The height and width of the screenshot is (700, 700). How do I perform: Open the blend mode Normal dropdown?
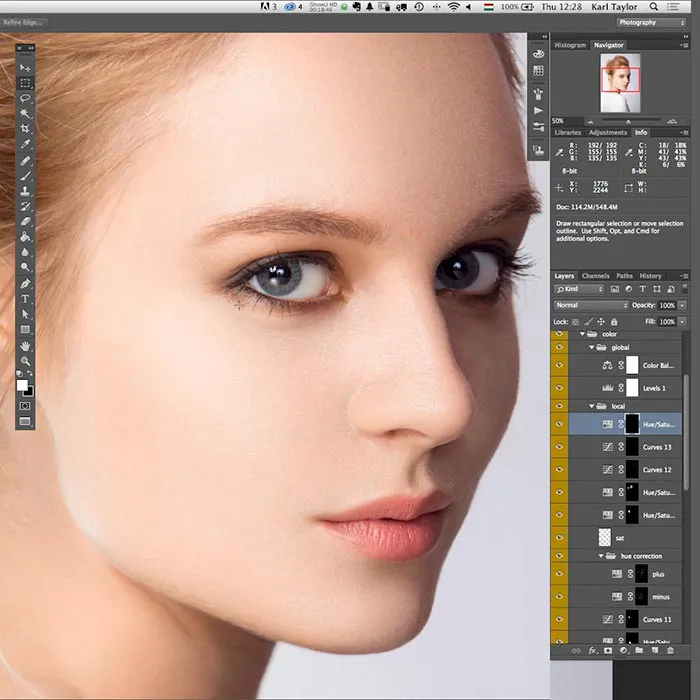pyautogui.click(x=591, y=305)
